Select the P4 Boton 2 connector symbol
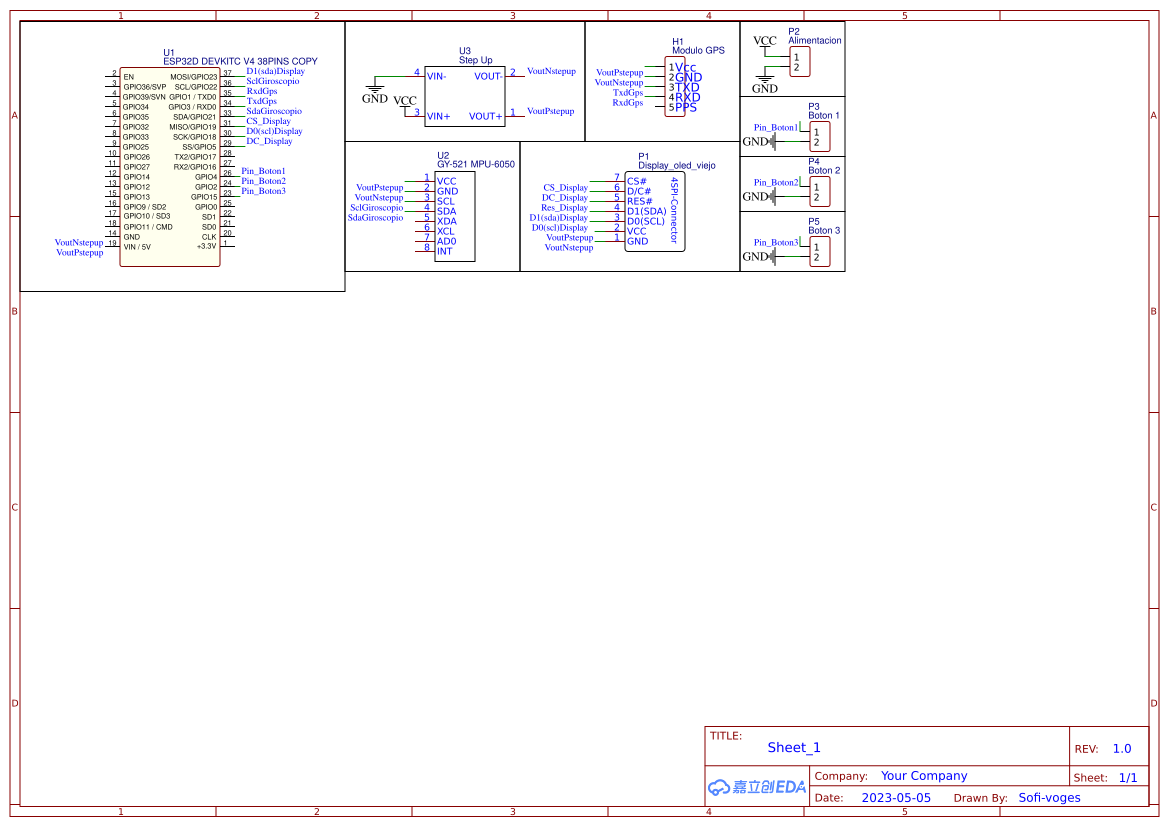The width and height of the screenshot is (1169, 827). [819, 192]
